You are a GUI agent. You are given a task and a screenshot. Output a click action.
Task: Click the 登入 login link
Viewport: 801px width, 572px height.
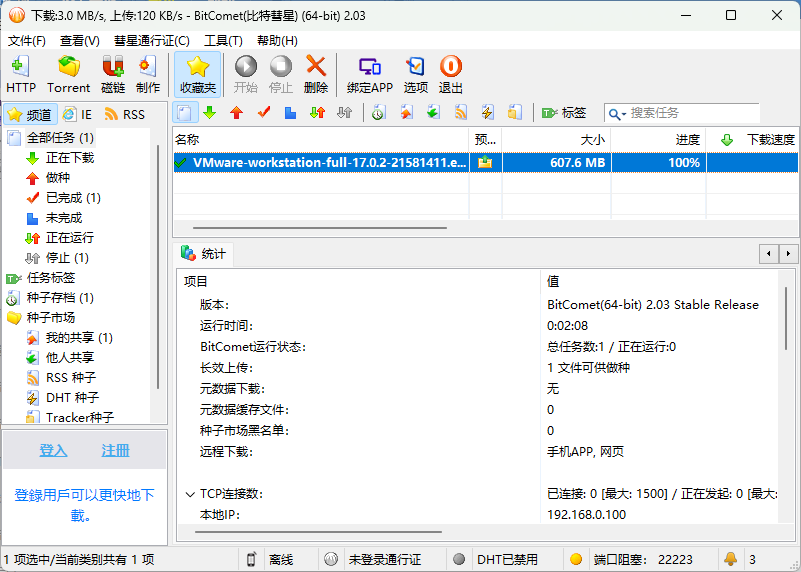tap(53, 450)
